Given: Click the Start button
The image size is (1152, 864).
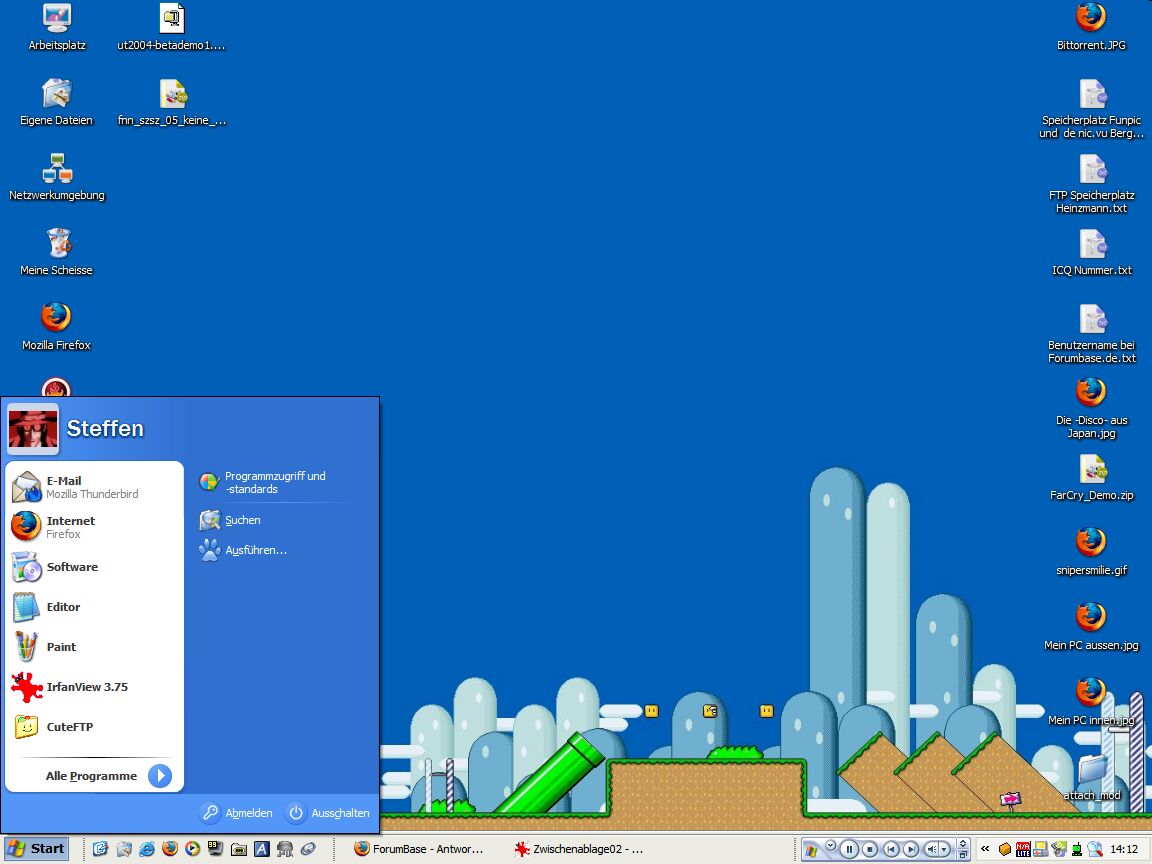Looking at the screenshot, I should point(36,849).
